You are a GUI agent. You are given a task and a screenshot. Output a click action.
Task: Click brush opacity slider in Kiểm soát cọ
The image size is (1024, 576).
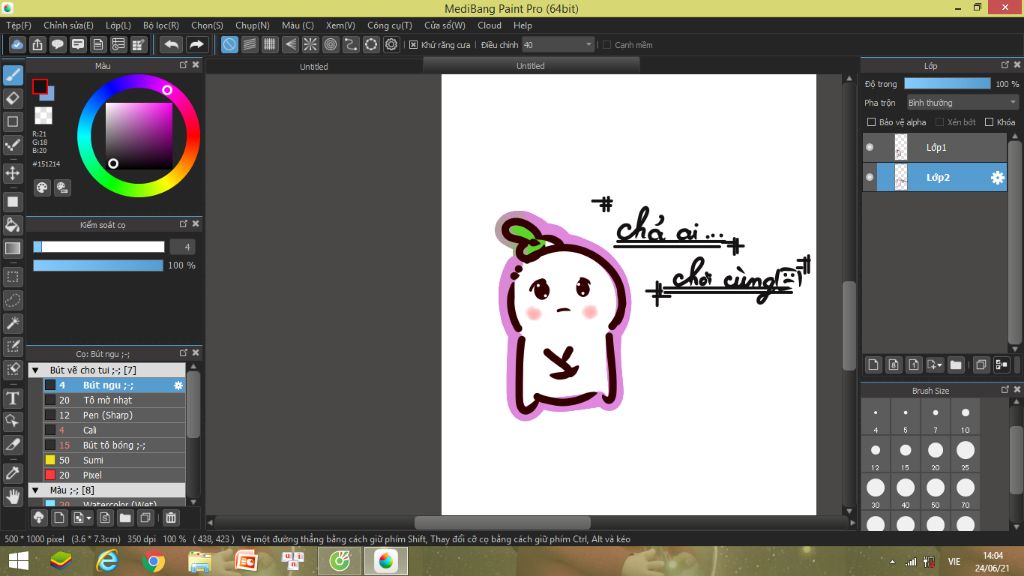[x=98, y=265]
